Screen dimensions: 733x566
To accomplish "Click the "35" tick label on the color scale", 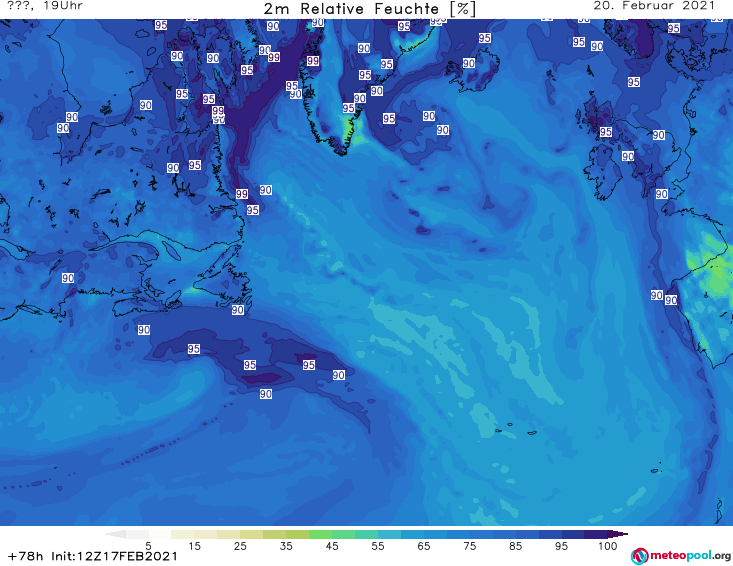I will point(286,546).
